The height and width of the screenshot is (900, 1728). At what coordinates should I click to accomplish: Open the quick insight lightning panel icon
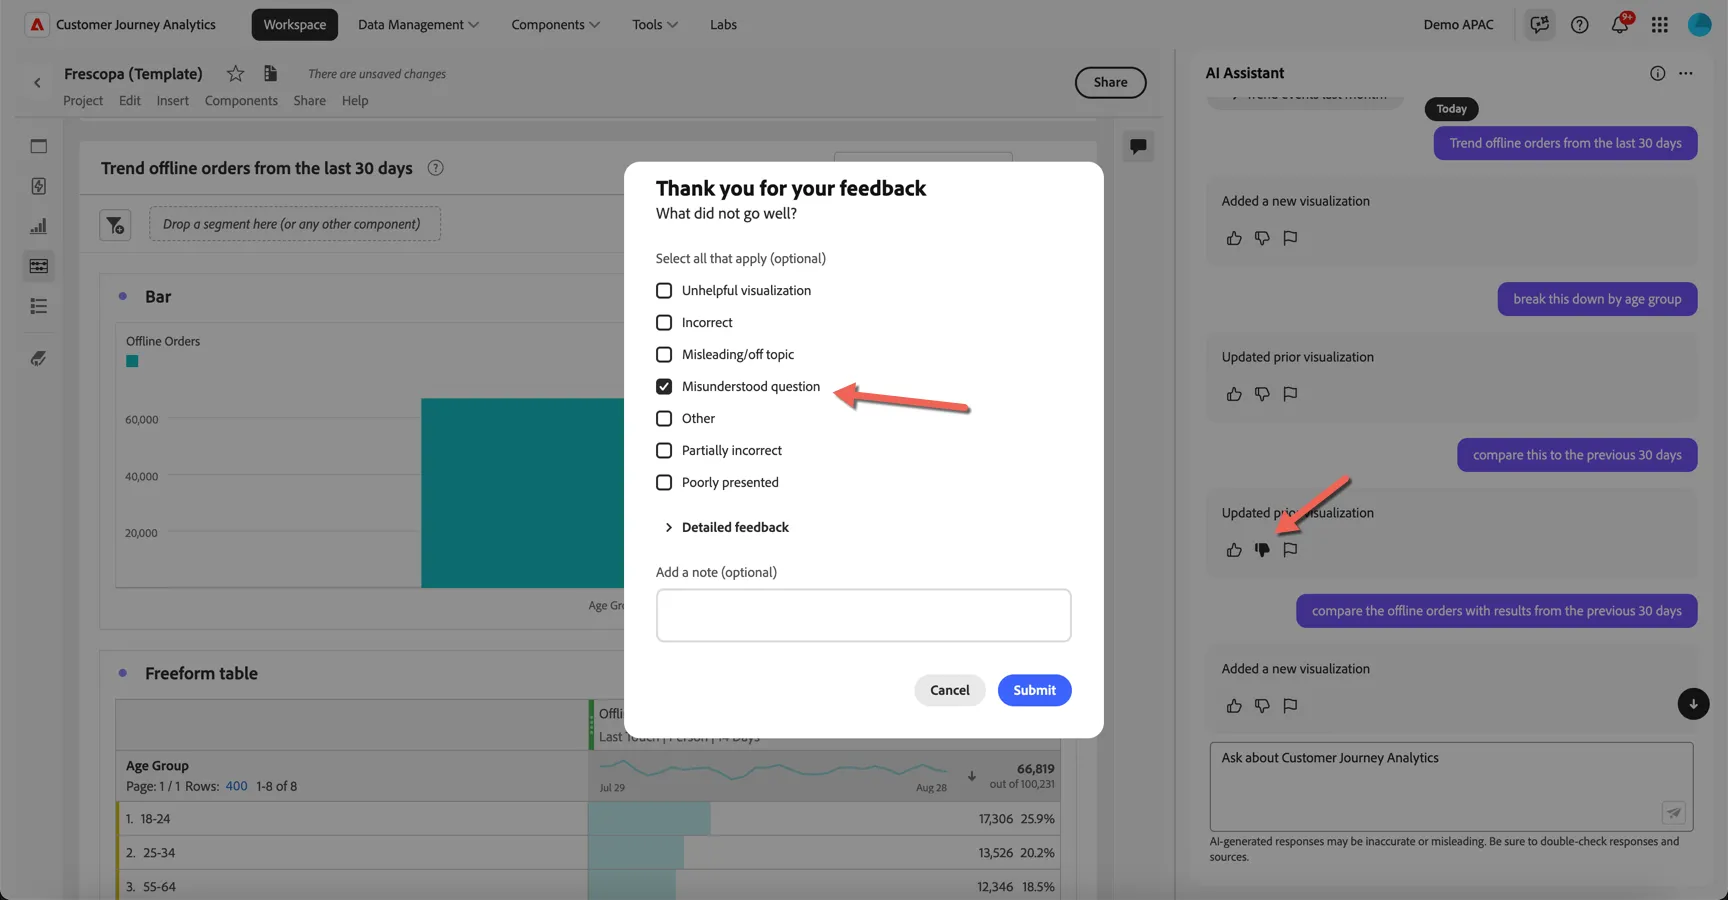coord(38,186)
